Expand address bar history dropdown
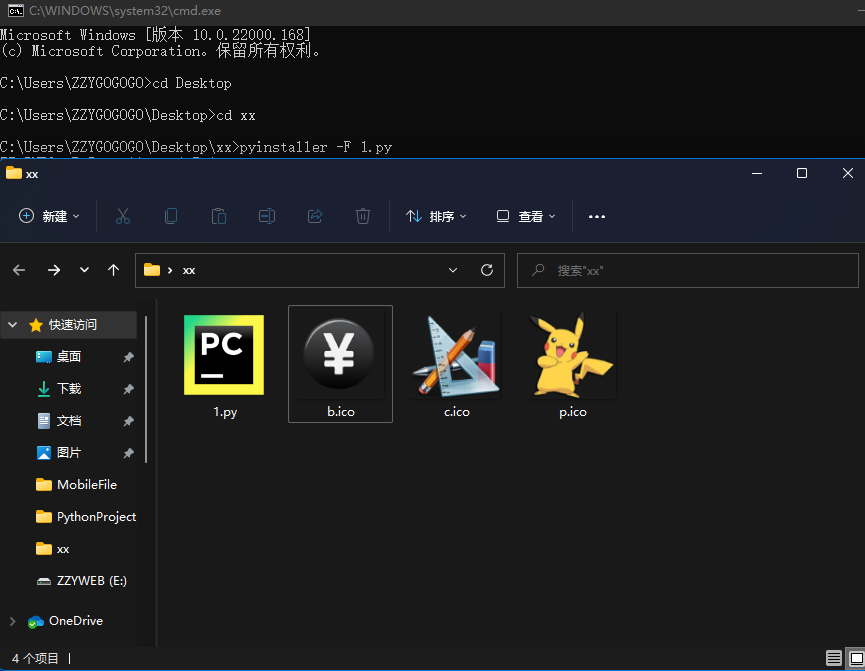Viewport: 865px width, 671px height. [x=453, y=270]
